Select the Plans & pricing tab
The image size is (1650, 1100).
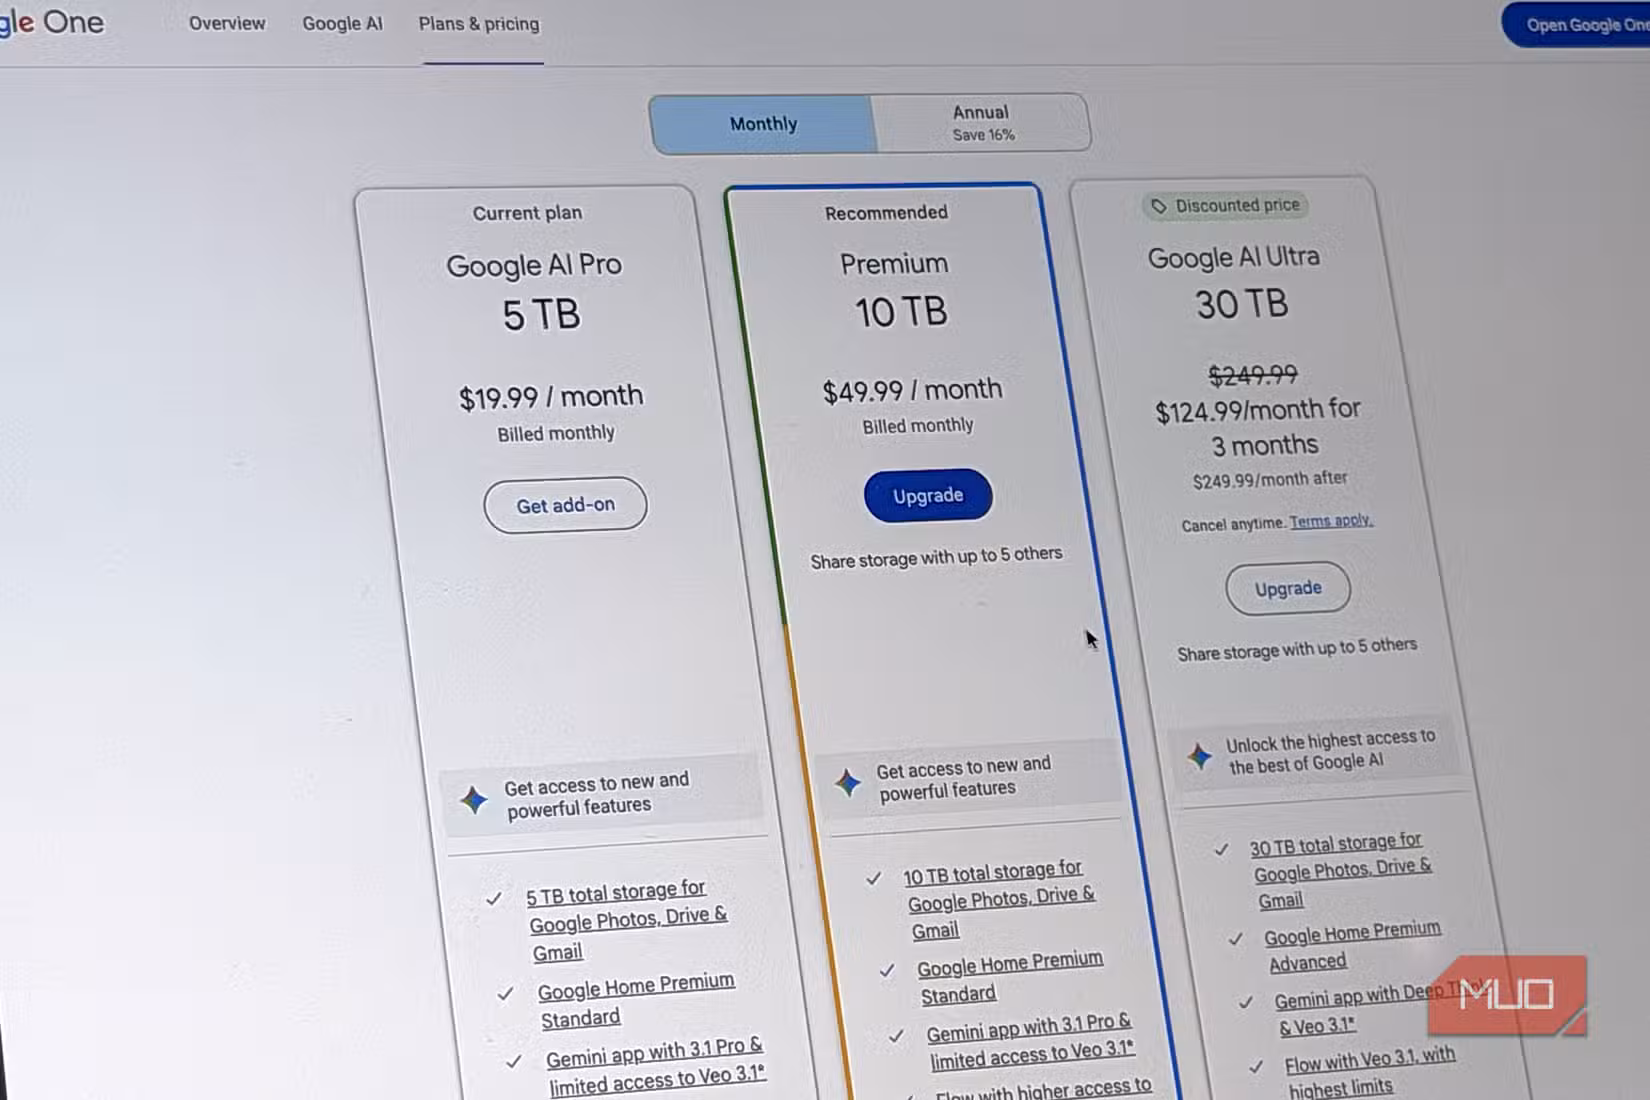478,23
